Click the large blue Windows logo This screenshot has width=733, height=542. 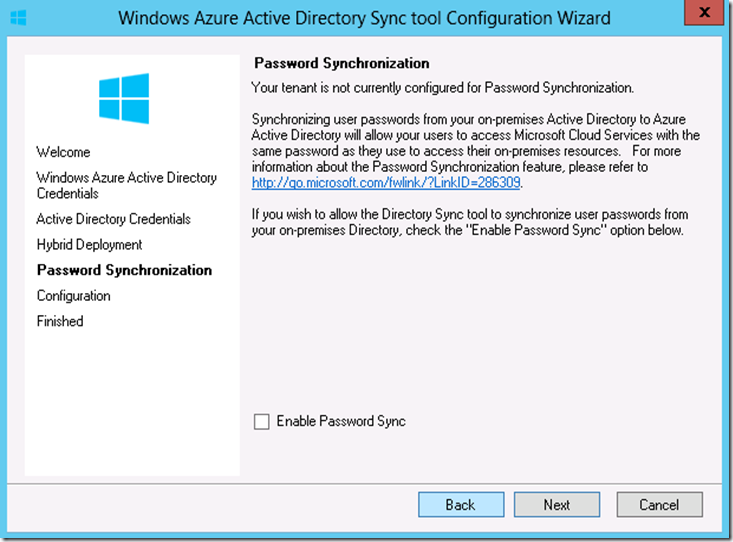124,98
